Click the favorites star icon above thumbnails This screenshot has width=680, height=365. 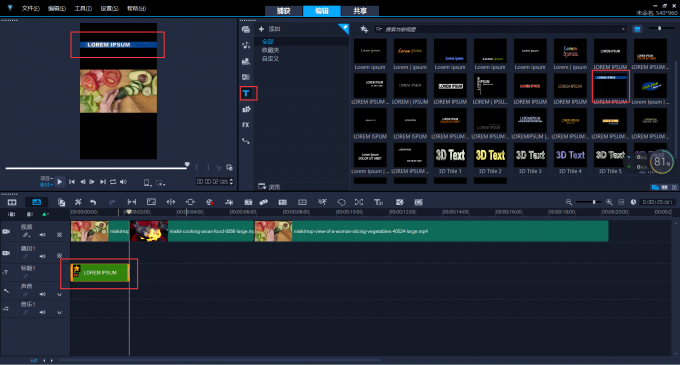(x=364, y=29)
